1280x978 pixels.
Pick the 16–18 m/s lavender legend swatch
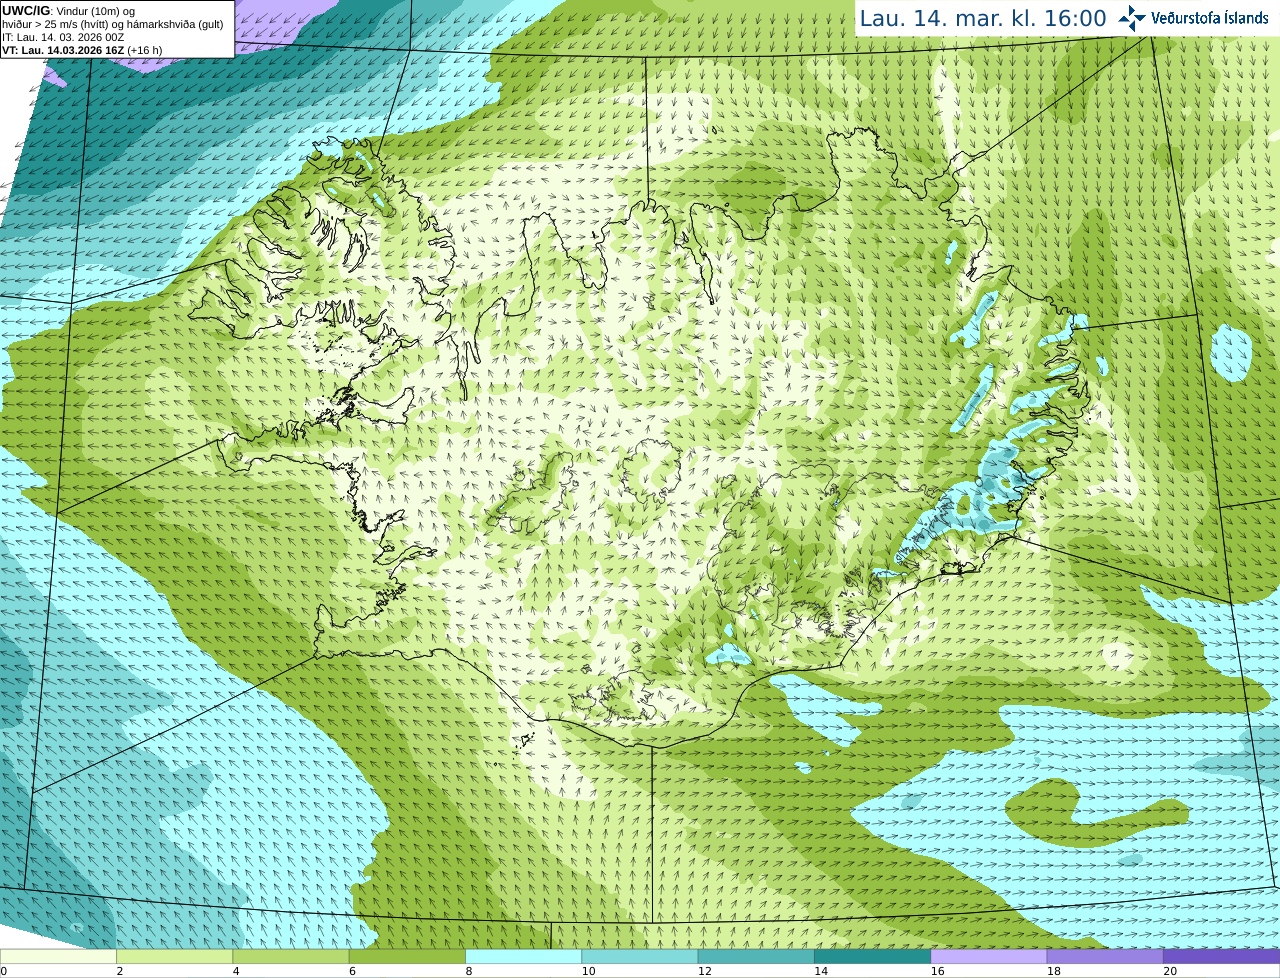pyautogui.click(x=989, y=956)
